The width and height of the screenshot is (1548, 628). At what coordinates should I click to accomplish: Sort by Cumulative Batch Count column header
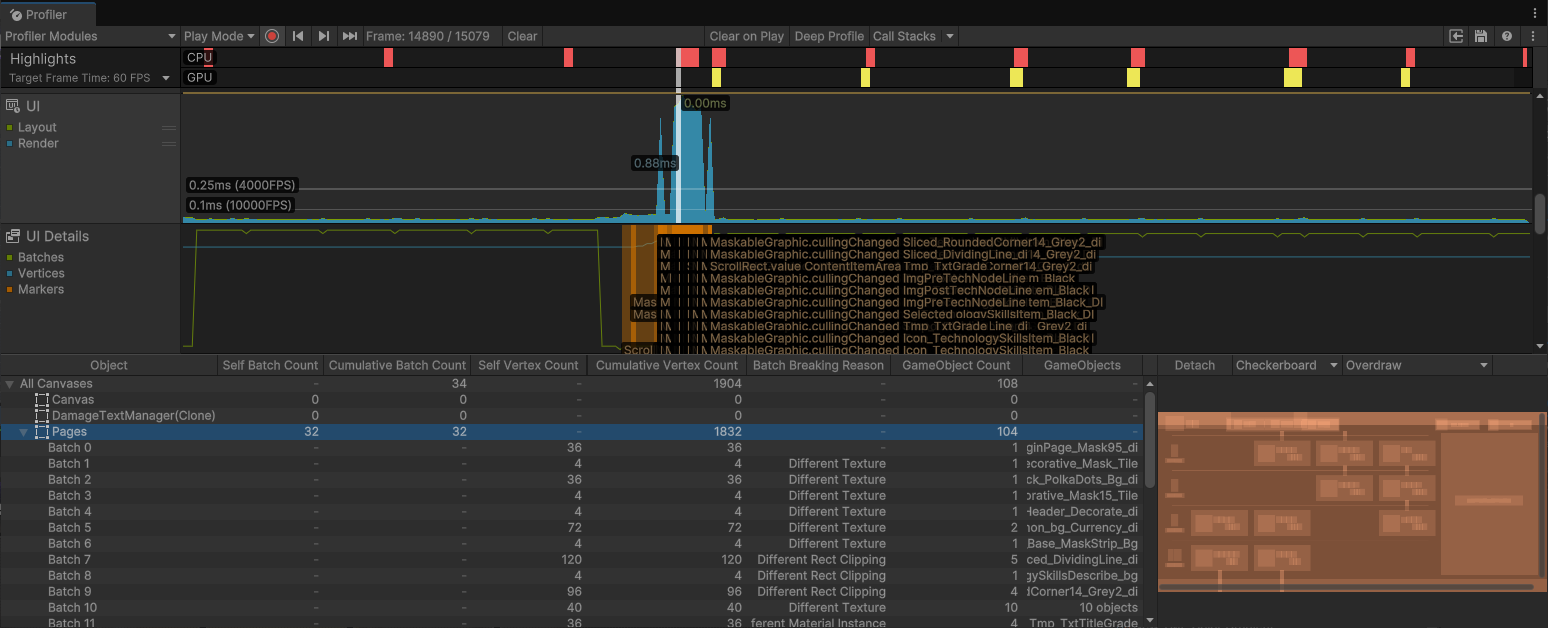pos(397,366)
